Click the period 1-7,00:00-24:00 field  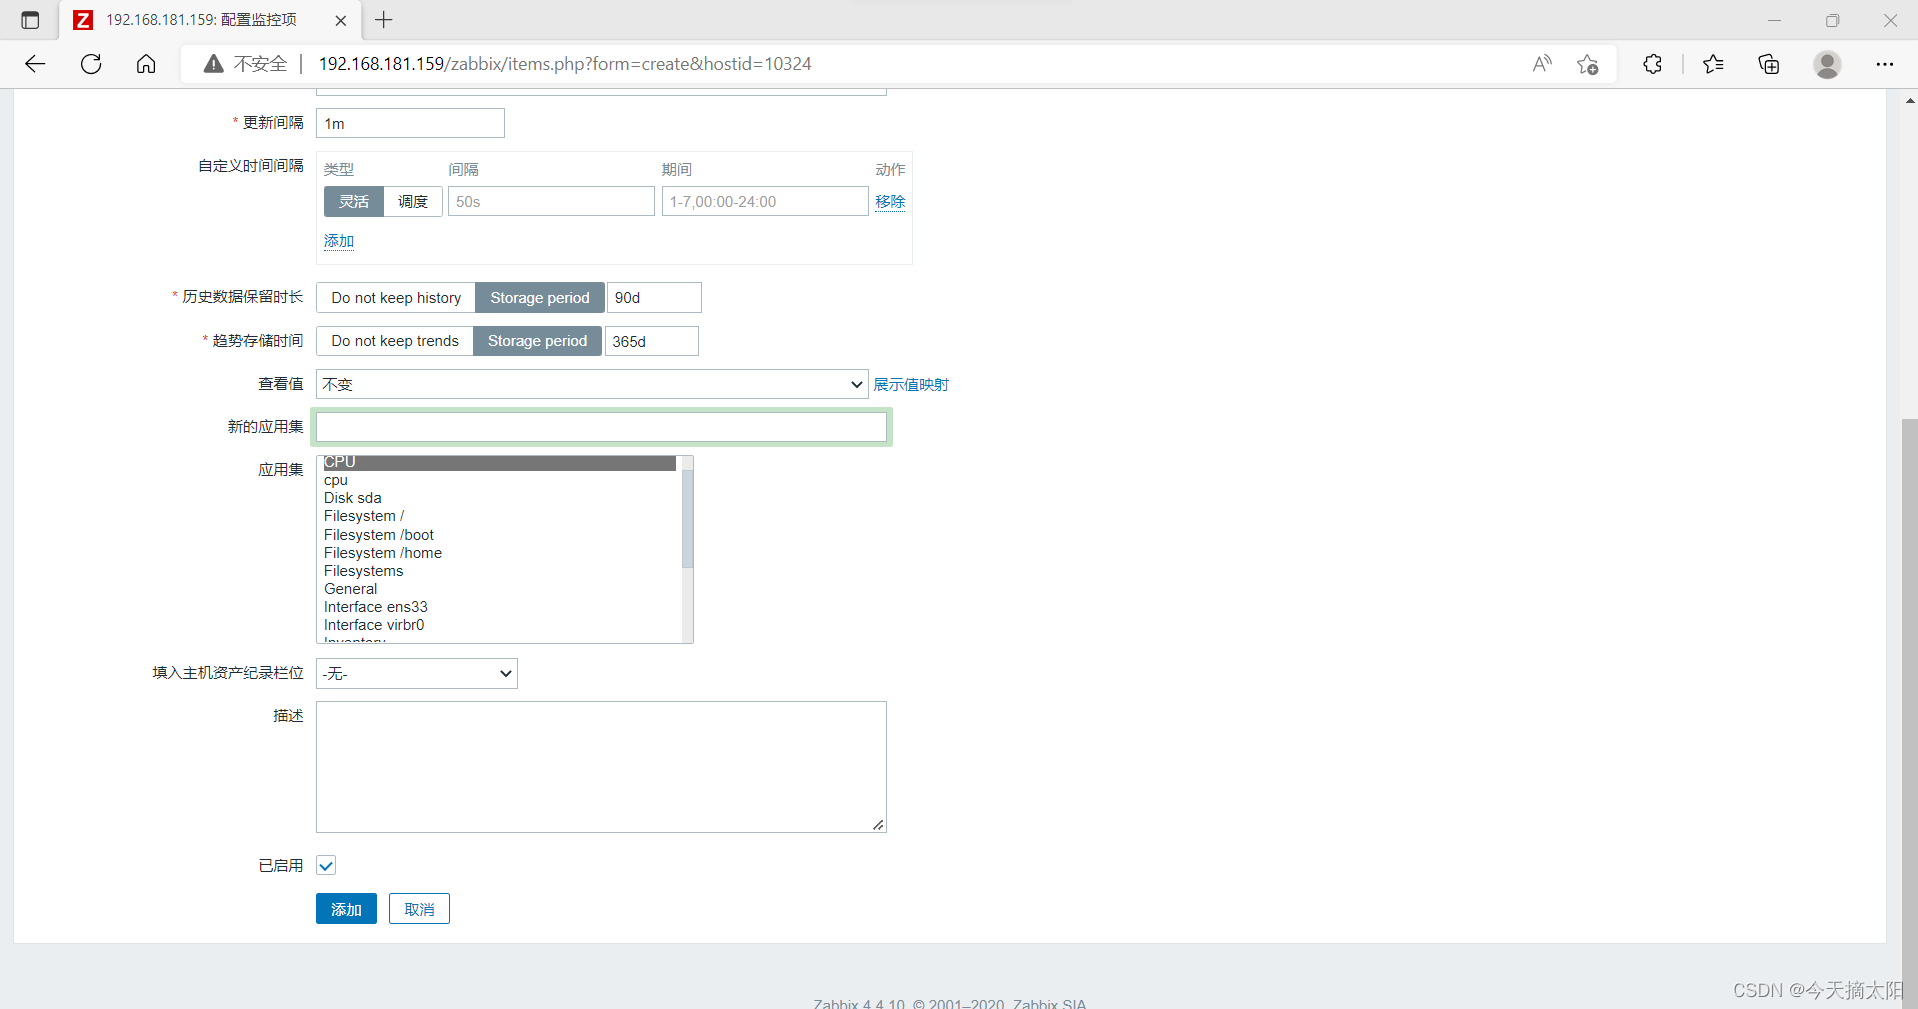(x=765, y=201)
